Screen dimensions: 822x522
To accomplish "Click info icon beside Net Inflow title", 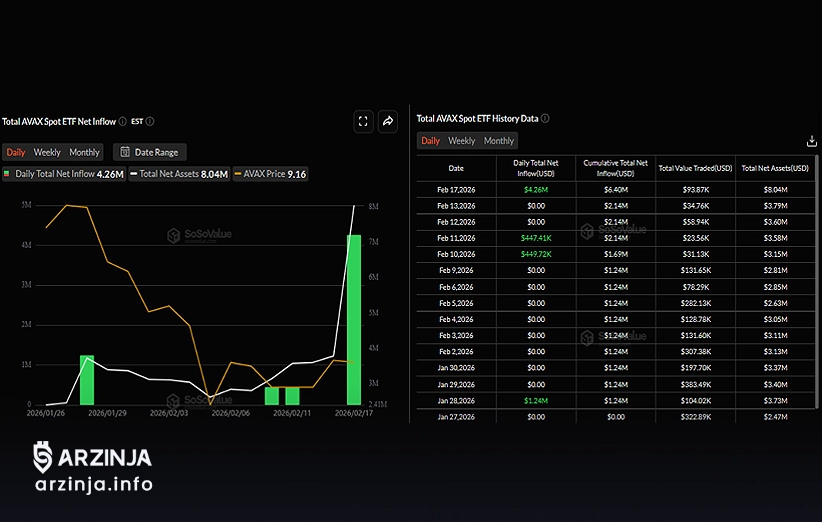I will 123,121.
